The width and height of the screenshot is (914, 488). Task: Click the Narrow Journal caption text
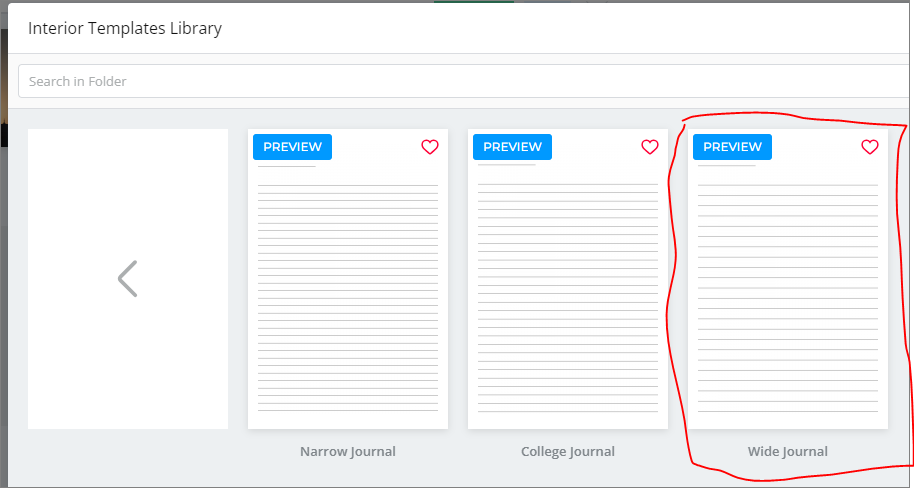point(348,451)
